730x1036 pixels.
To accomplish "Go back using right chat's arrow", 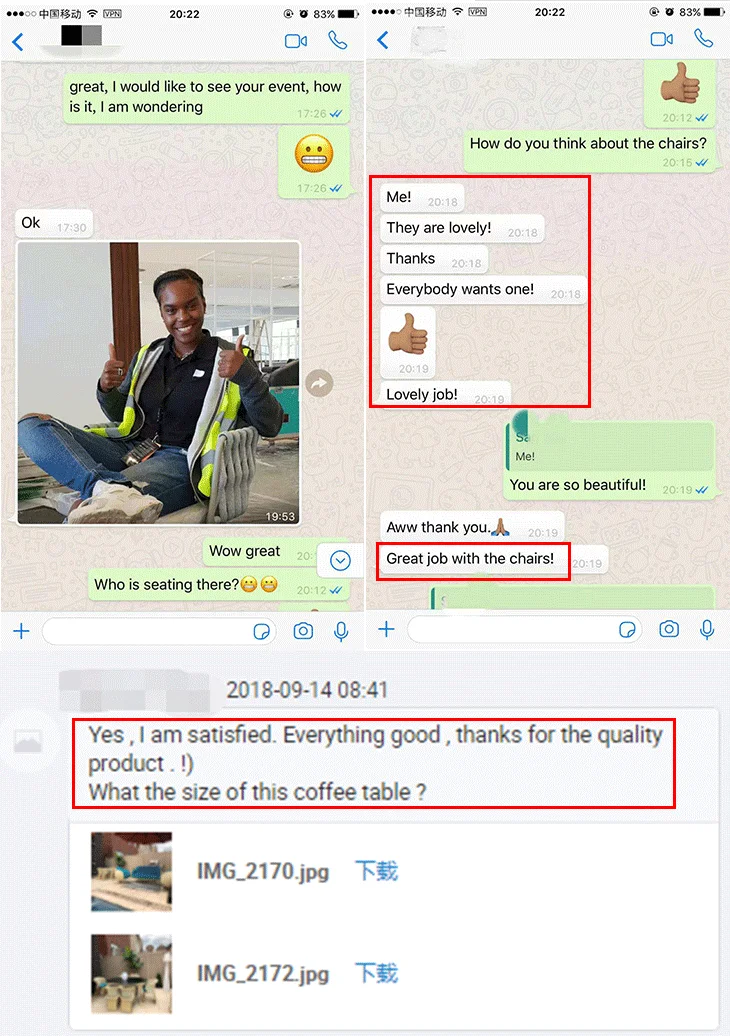I will click(x=383, y=40).
